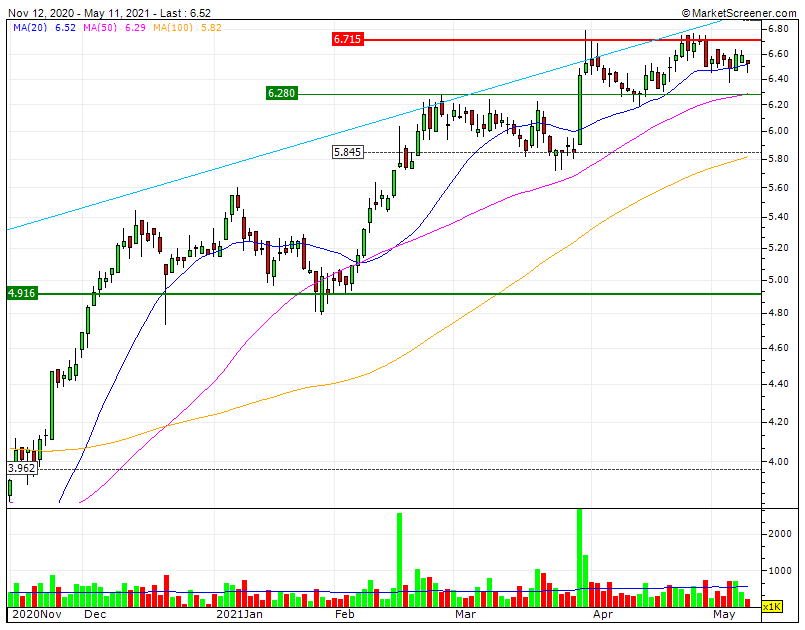Screen dimensions: 805x630
Task: Click the Dec axis label
Action: pyautogui.click(x=95, y=615)
